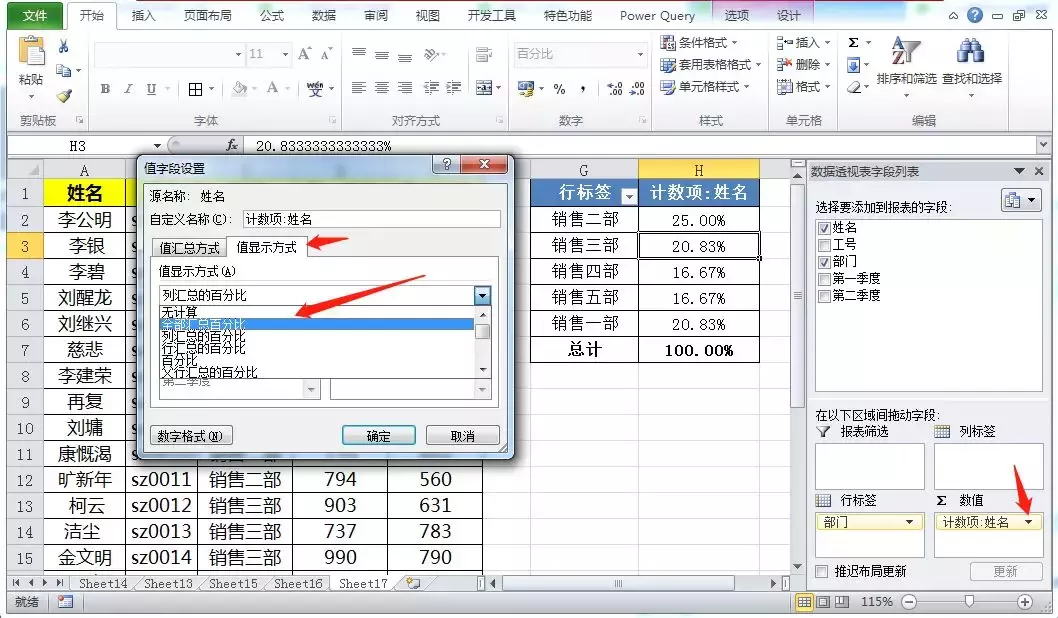This screenshot has width=1058, height=618.
Task: Check the 第一季度 field checkbox
Action: [824, 279]
